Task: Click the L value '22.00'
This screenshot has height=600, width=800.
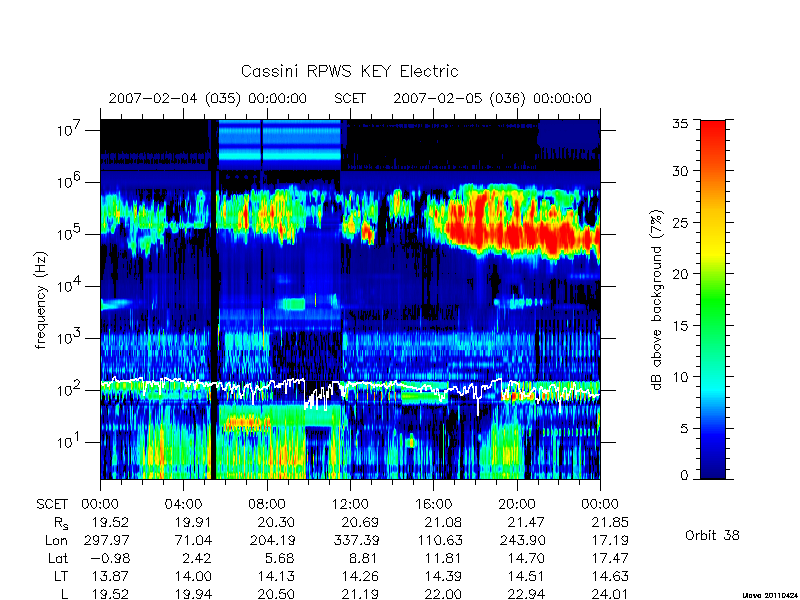Action: pos(442,594)
